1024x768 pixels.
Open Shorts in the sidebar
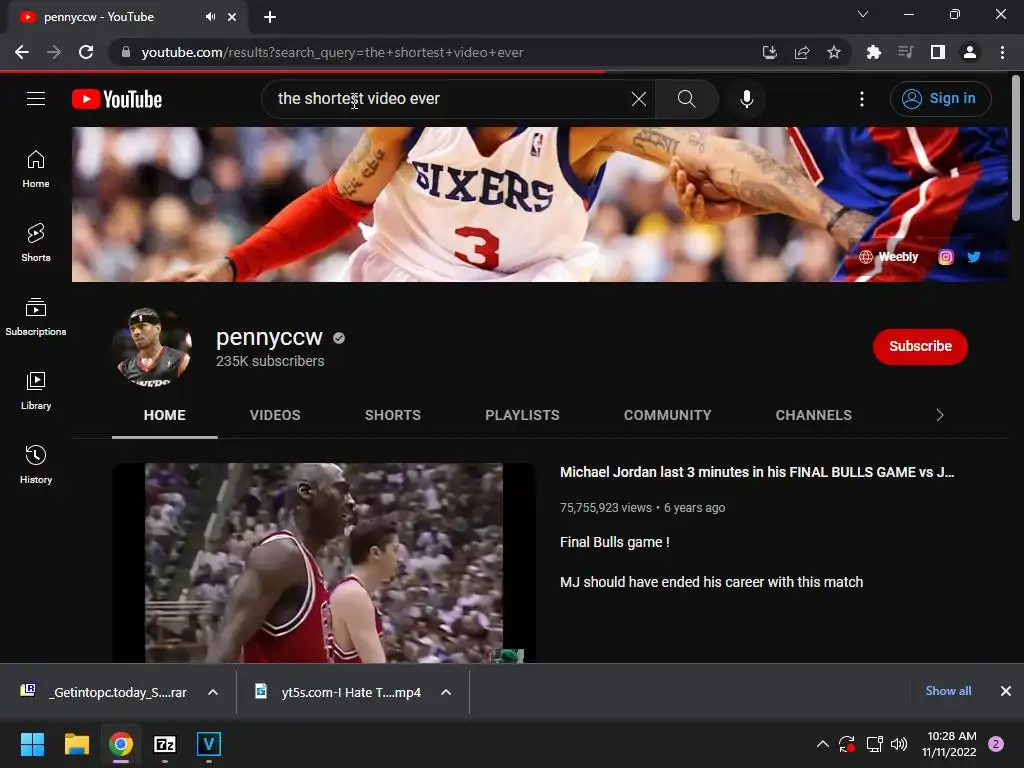click(36, 243)
